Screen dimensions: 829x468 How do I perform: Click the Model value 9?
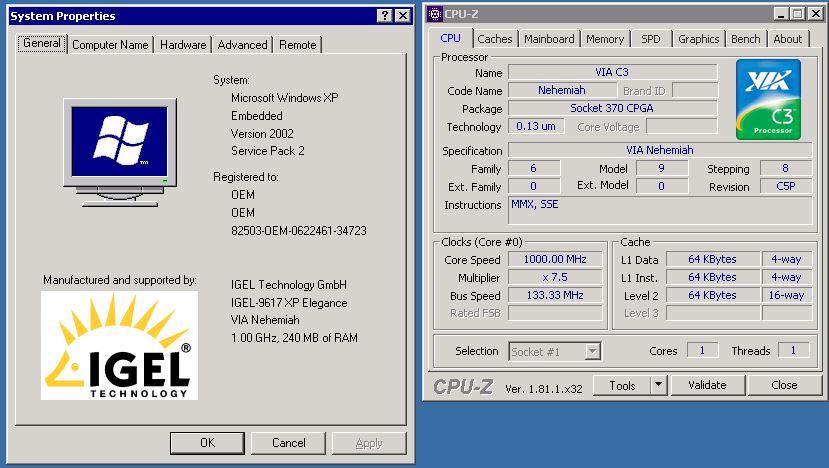(662, 168)
